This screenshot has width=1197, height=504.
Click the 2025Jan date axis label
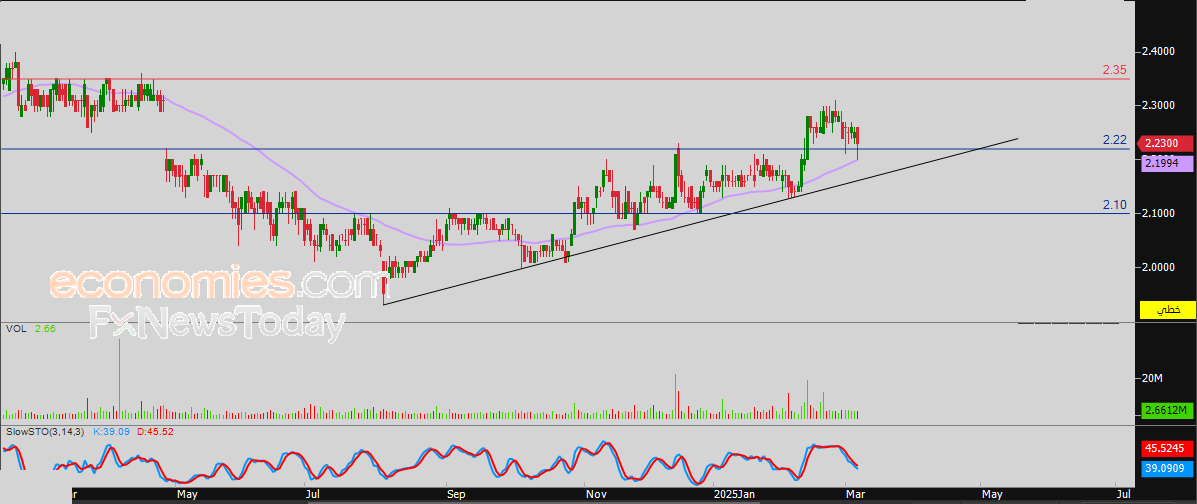click(x=734, y=495)
